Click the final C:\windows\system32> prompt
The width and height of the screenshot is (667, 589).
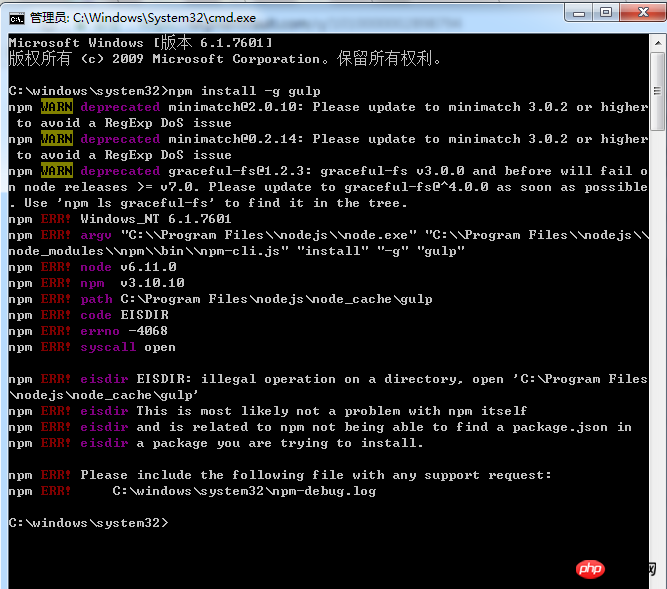point(88,523)
